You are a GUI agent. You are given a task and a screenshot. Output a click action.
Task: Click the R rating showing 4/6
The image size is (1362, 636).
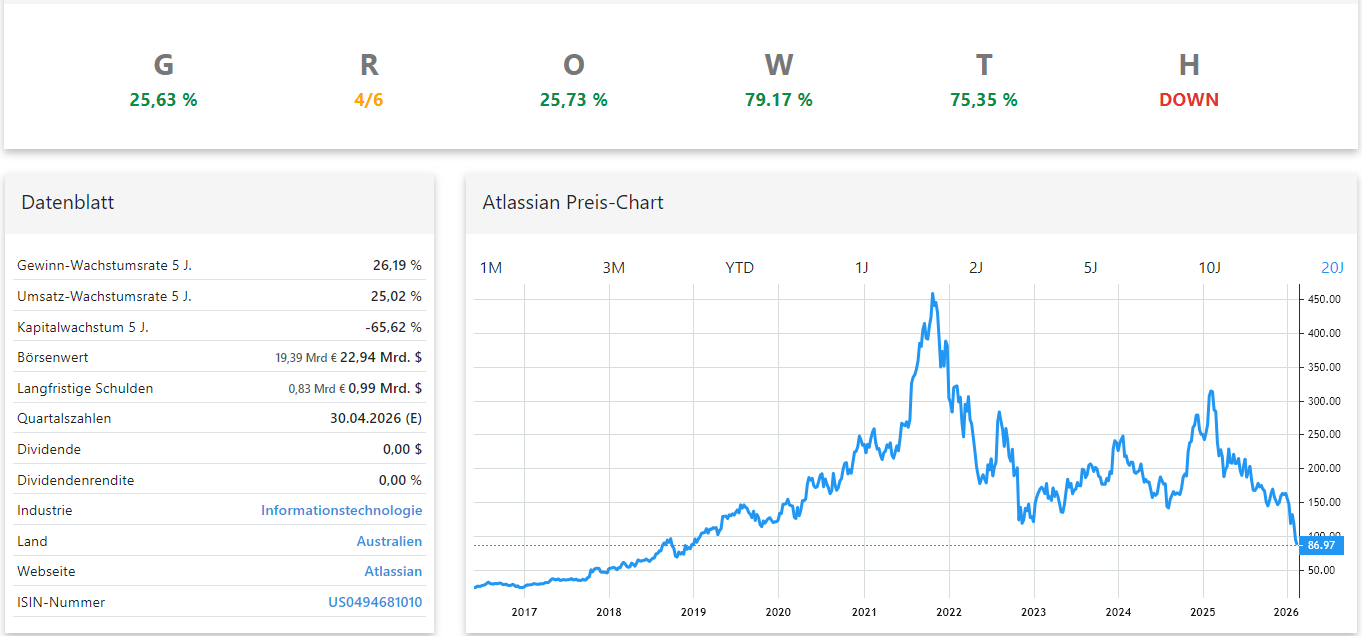pyautogui.click(x=368, y=99)
